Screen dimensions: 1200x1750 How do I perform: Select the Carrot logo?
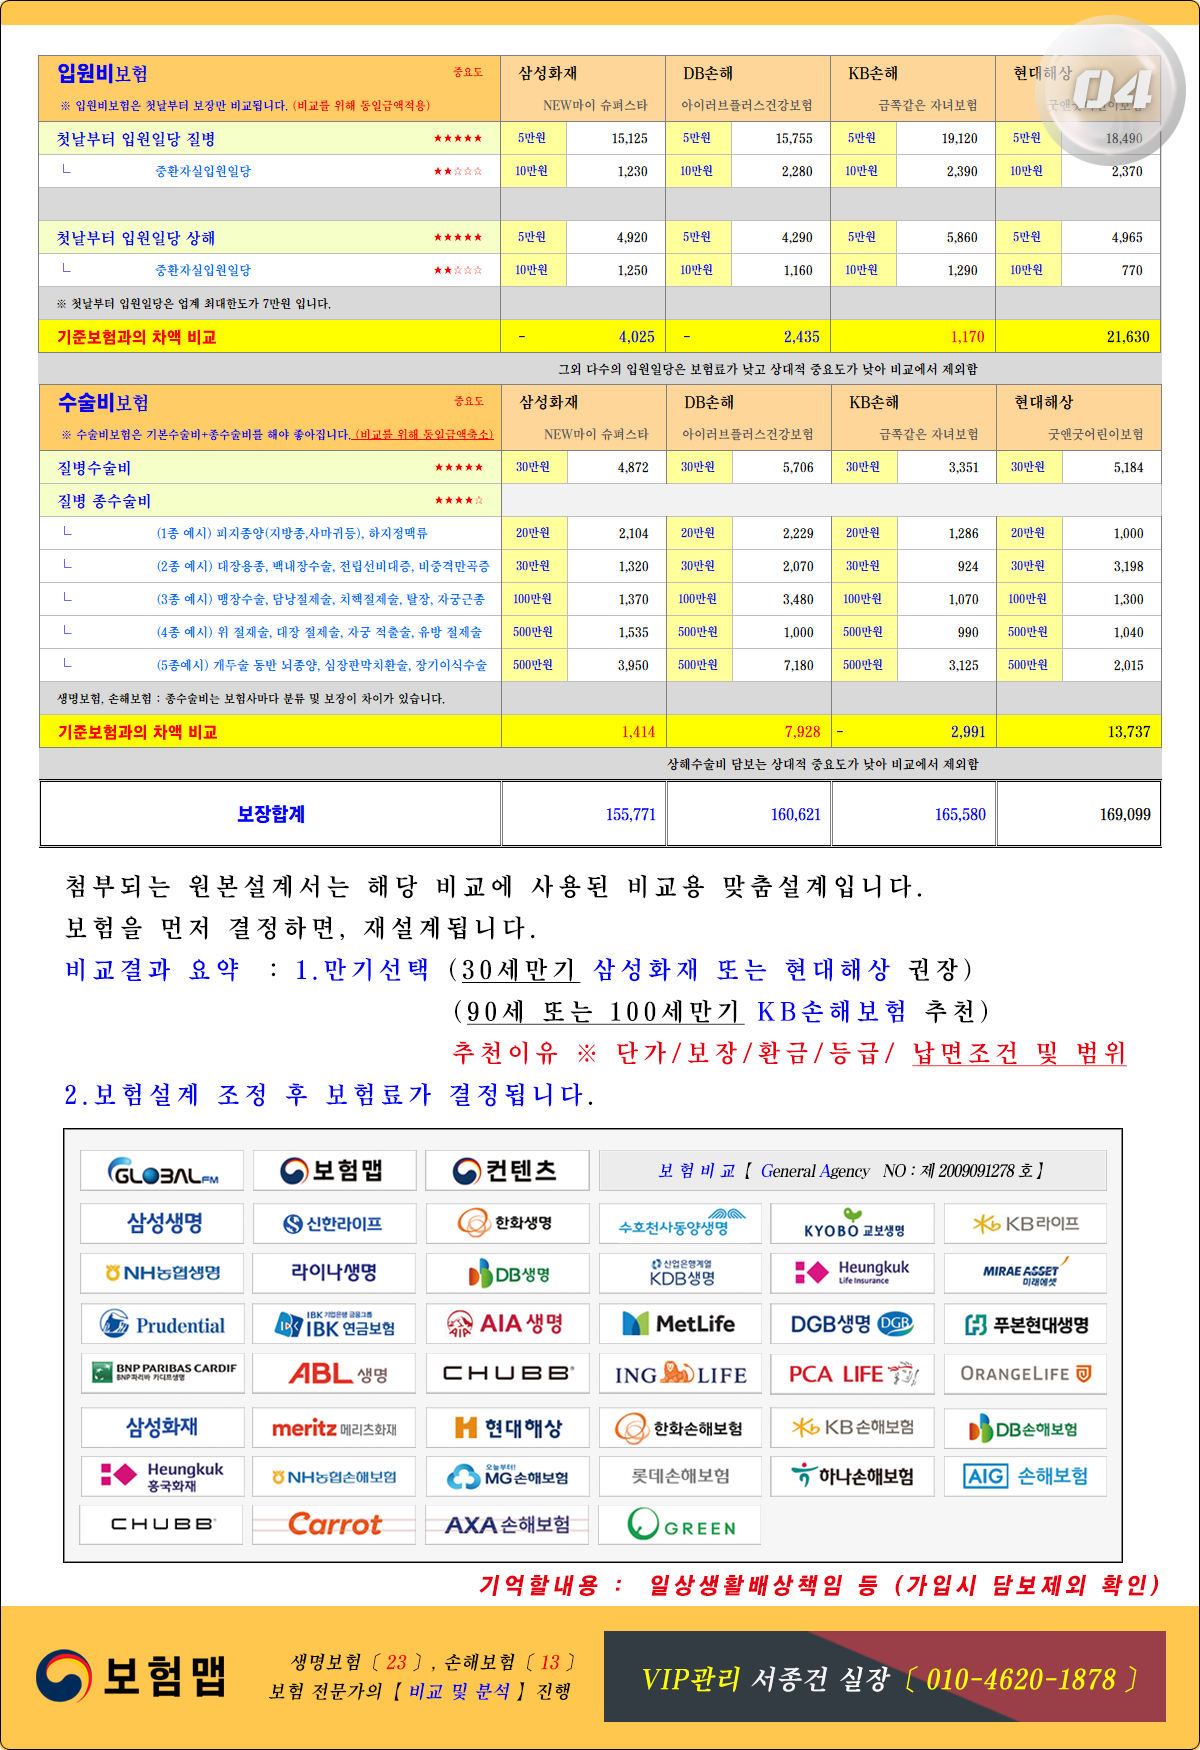pyautogui.click(x=334, y=1525)
